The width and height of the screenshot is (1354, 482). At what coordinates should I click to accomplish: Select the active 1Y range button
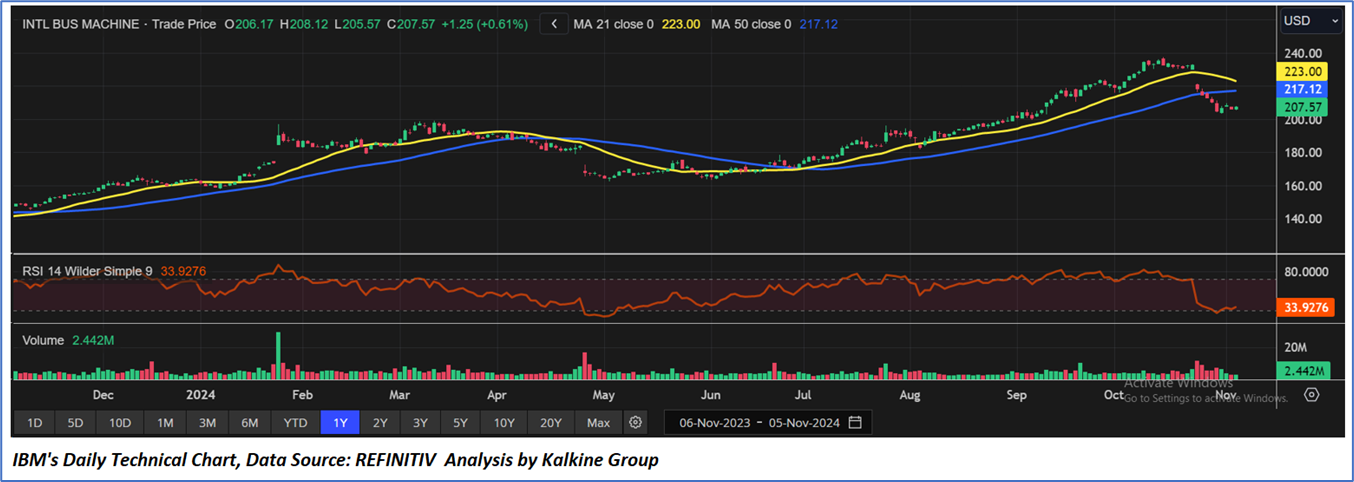pyautogui.click(x=340, y=423)
